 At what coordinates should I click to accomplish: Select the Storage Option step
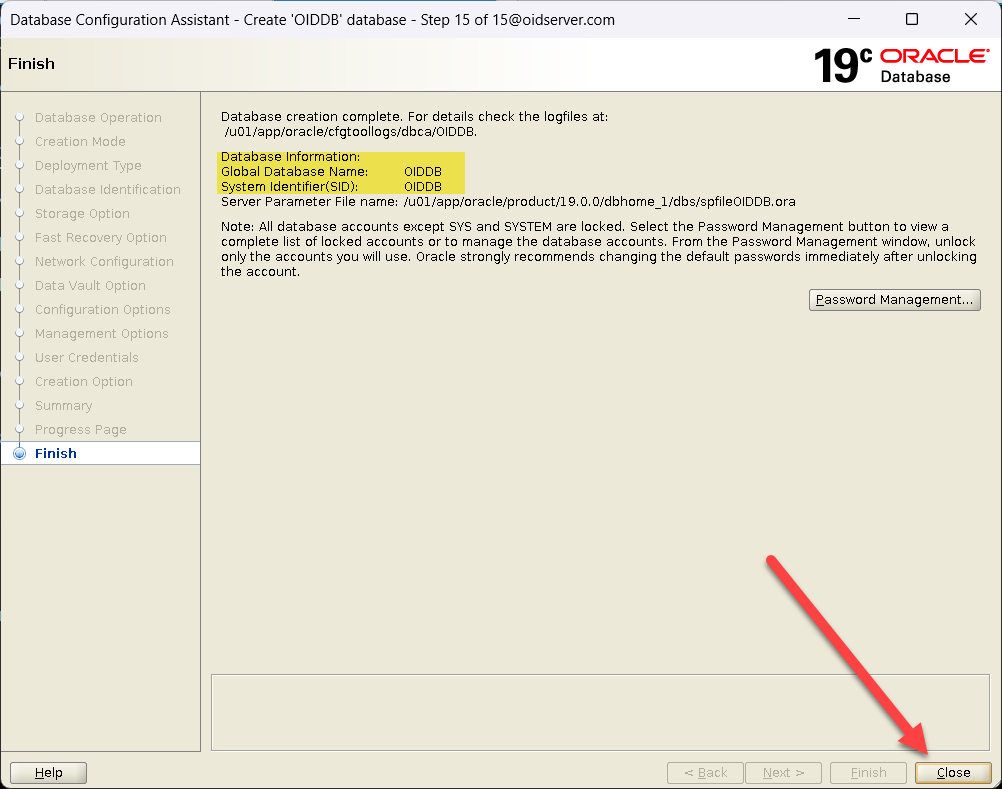(x=82, y=213)
